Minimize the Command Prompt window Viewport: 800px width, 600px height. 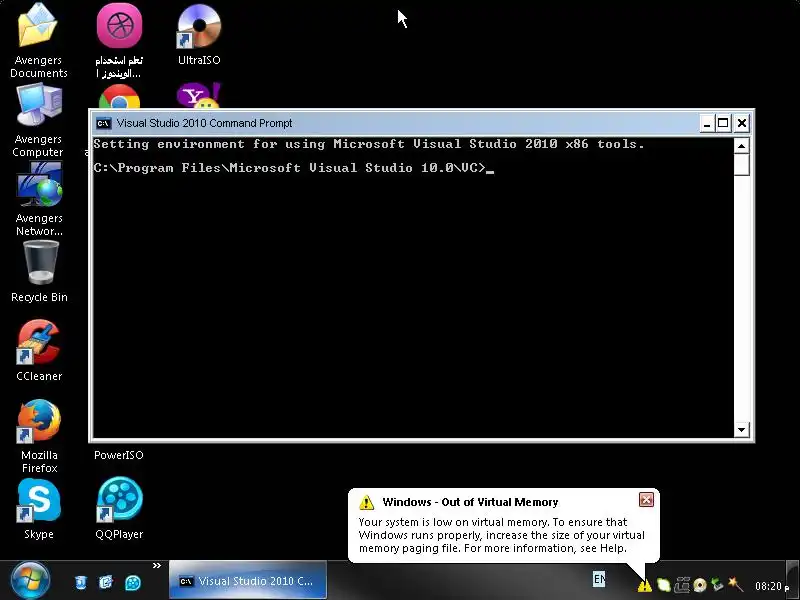point(707,123)
